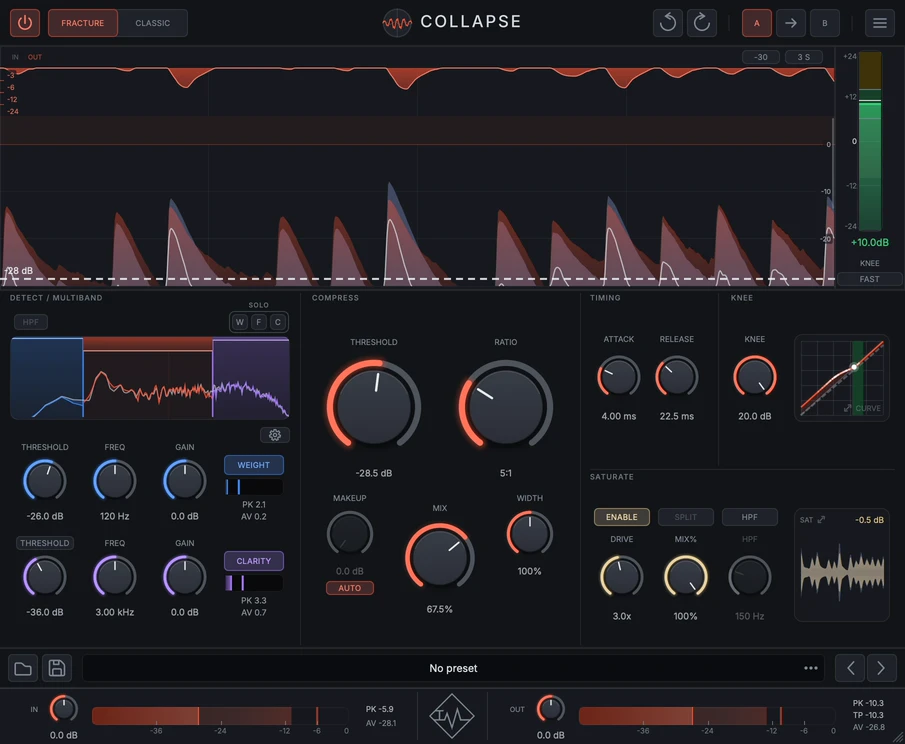Save preset with the floppy disk icon

pyautogui.click(x=57, y=668)
